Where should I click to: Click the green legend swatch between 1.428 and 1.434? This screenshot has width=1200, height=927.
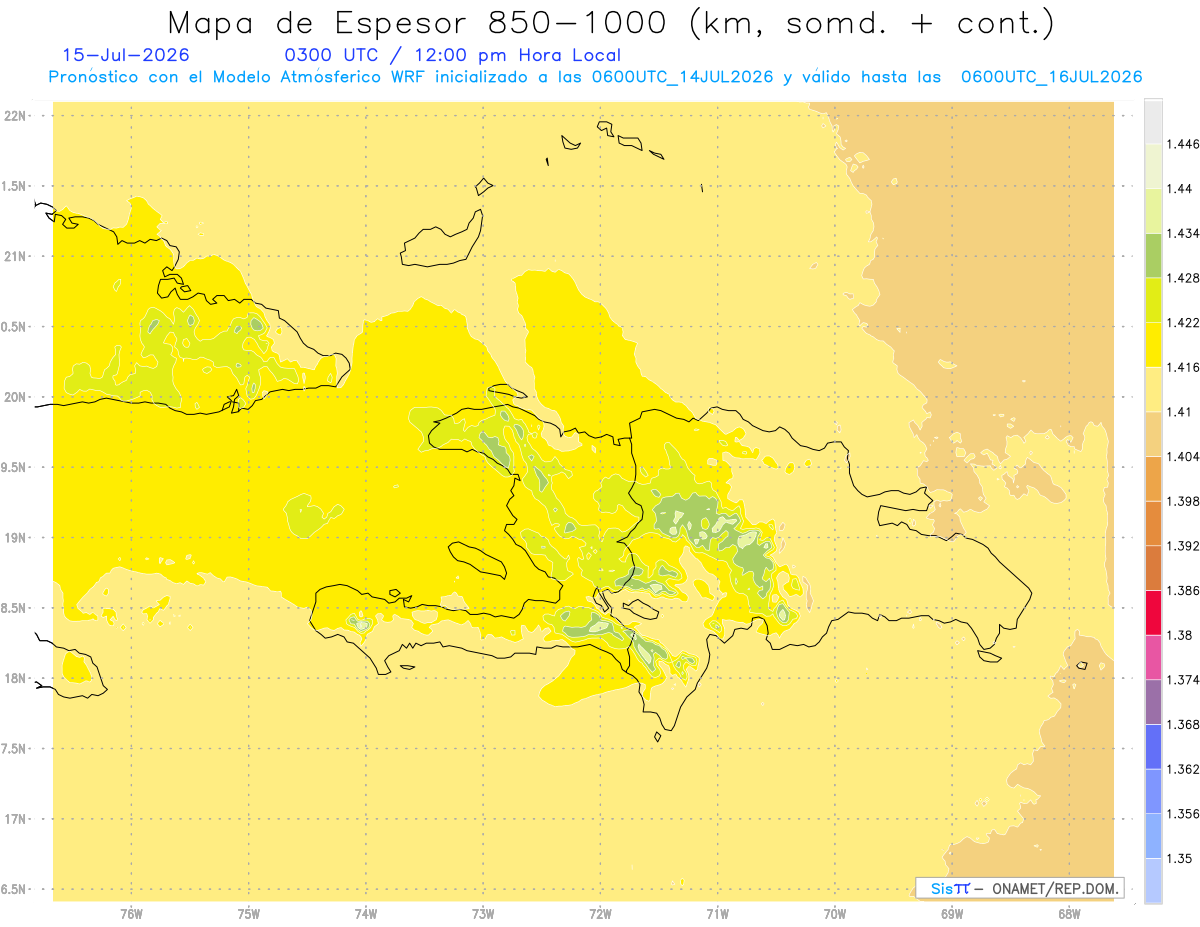click(1153, 255)
